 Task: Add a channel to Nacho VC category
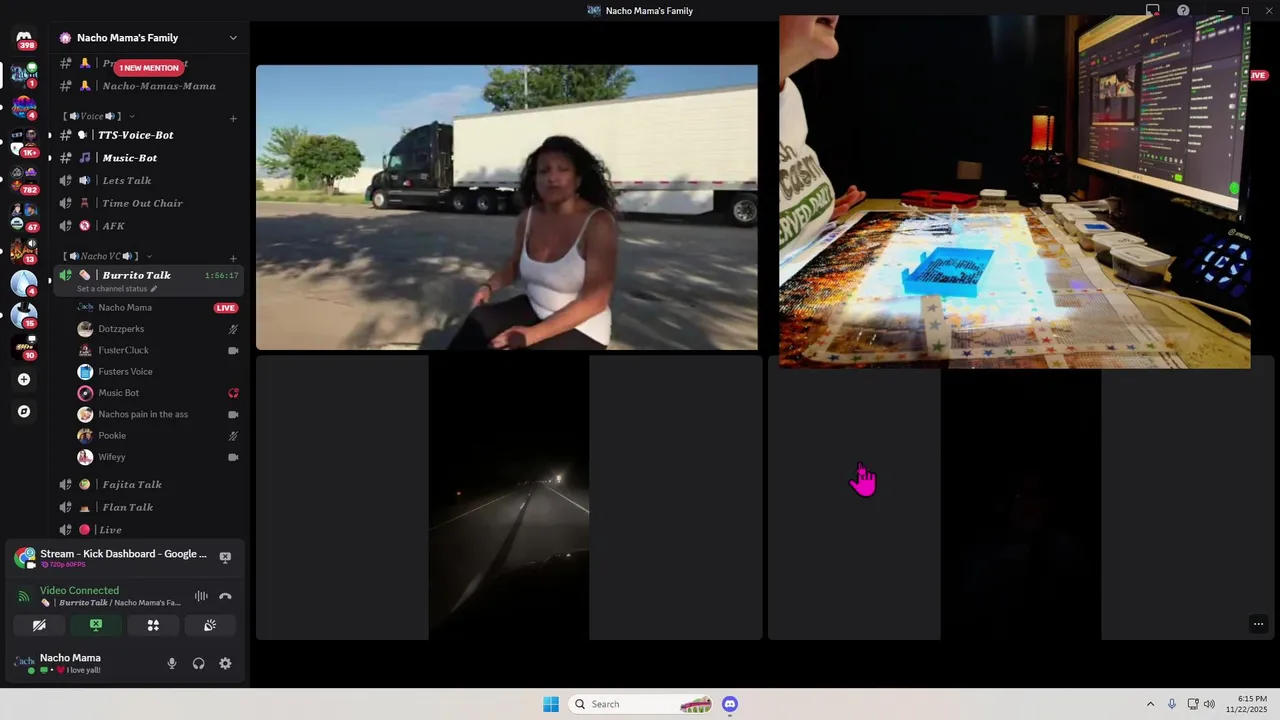click(233, 258)
